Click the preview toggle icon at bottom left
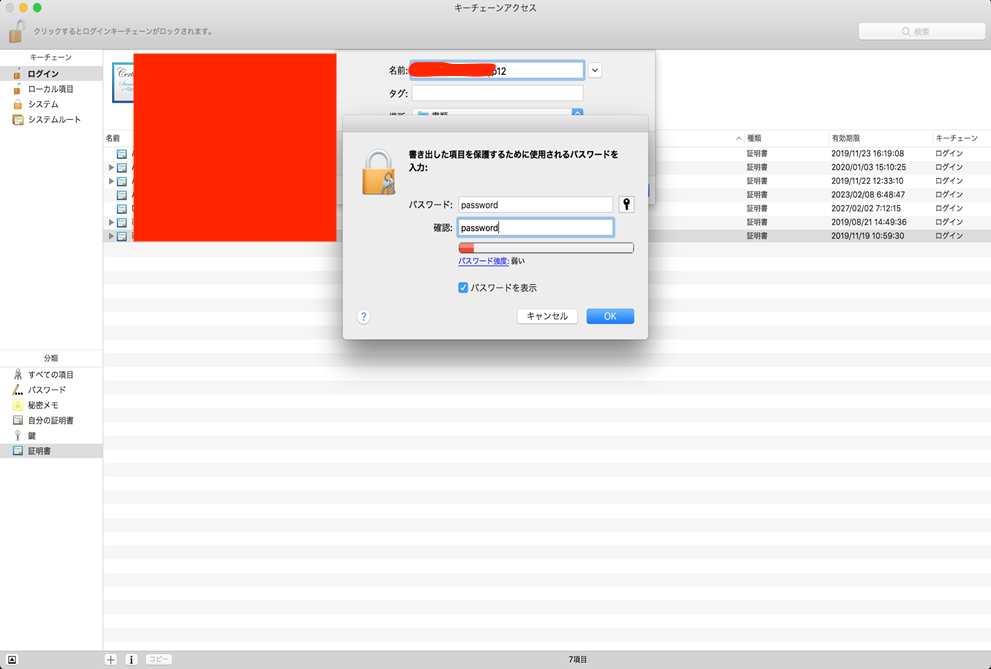This screenshot has width=991, height=669. [12, 659]
